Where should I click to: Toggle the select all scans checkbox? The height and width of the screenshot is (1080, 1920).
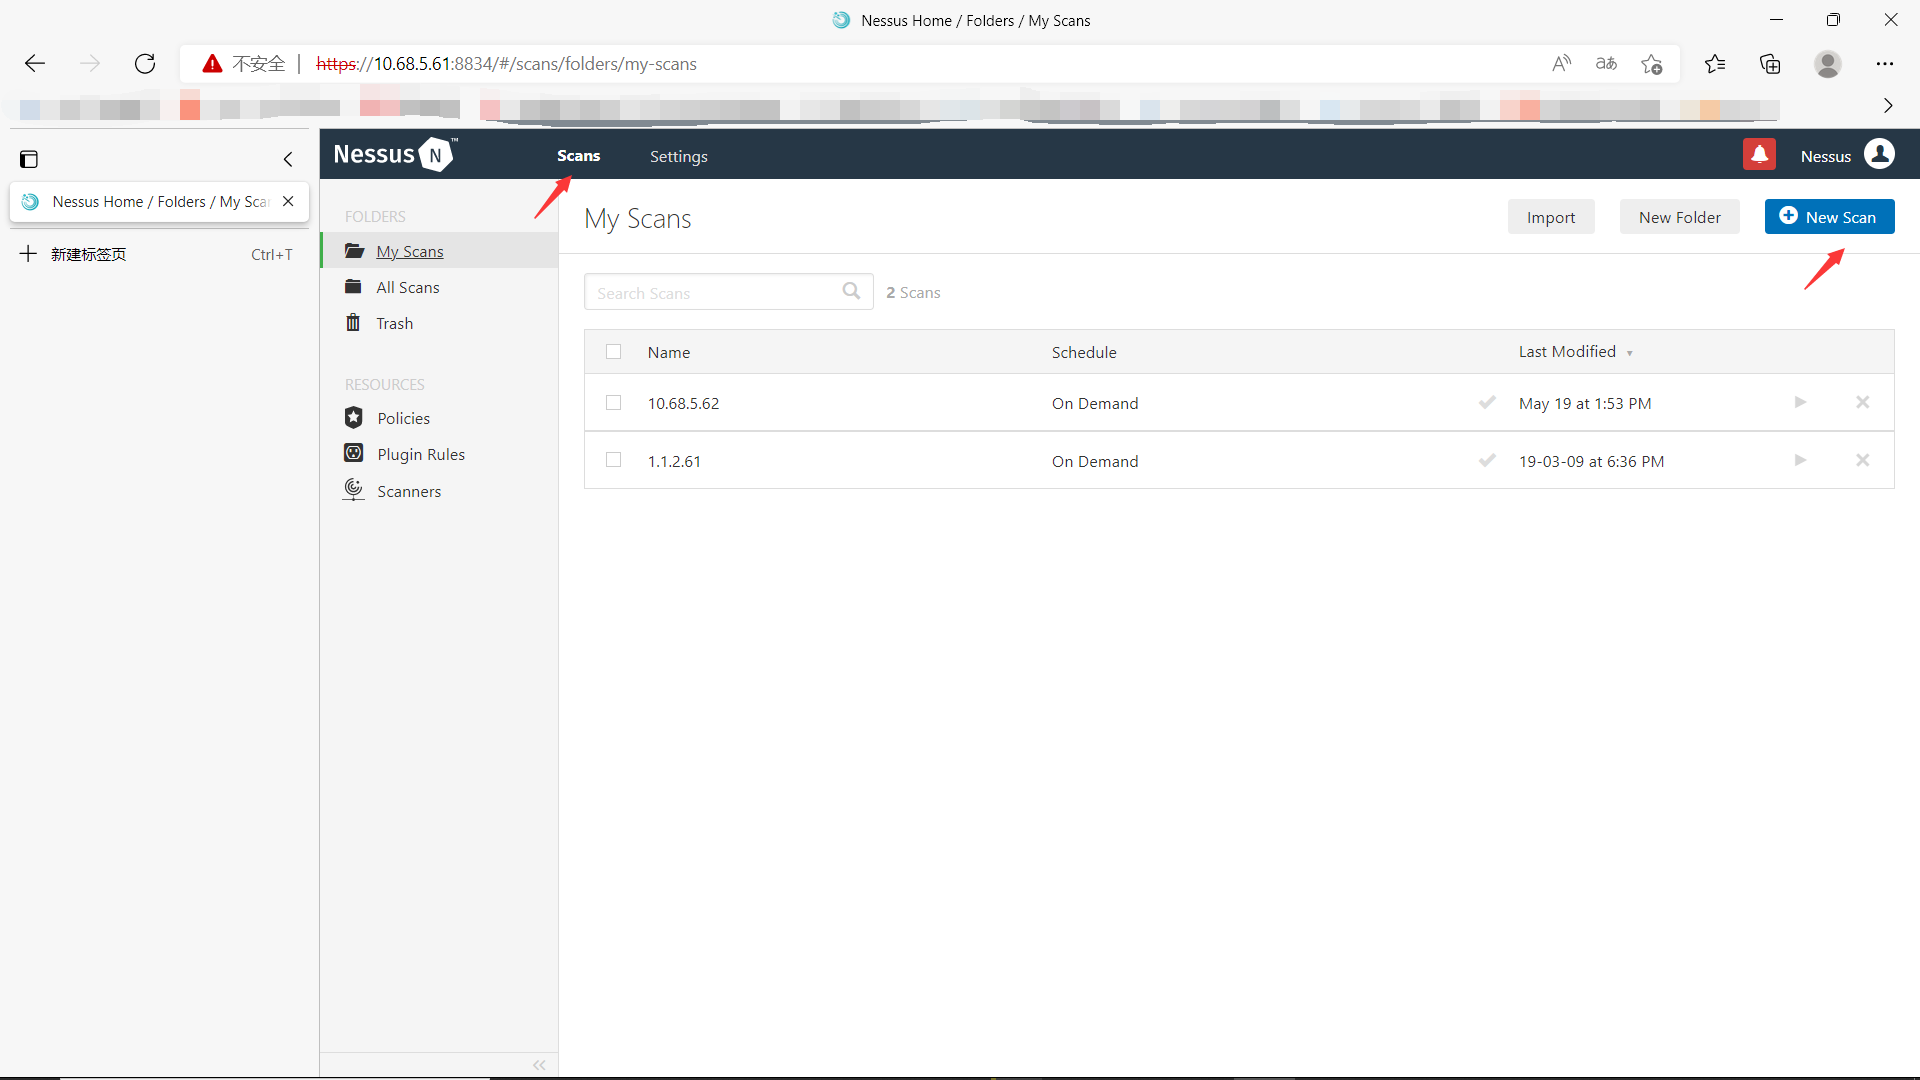point(613,351)
